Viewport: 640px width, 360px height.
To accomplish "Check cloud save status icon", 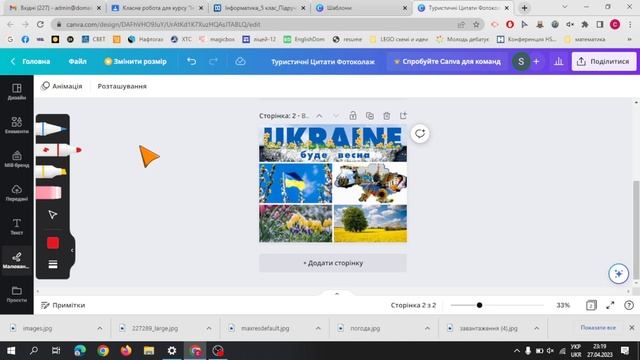I will [240, 62].
